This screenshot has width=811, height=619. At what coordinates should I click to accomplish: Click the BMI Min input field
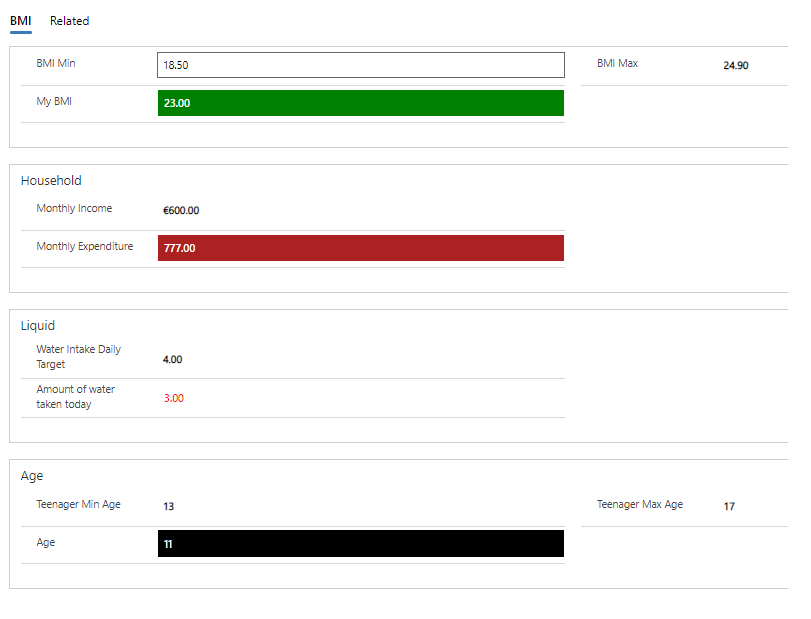click(361, 65)
